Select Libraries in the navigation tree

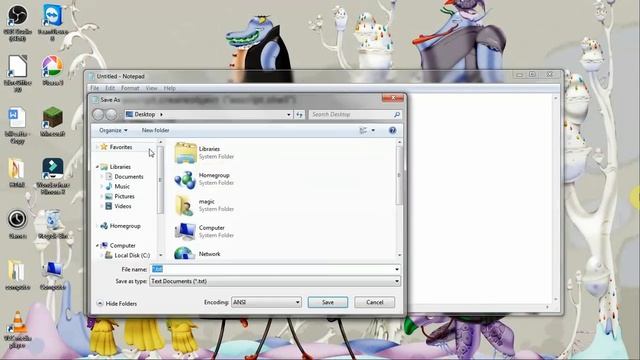(x=120, y=167)
